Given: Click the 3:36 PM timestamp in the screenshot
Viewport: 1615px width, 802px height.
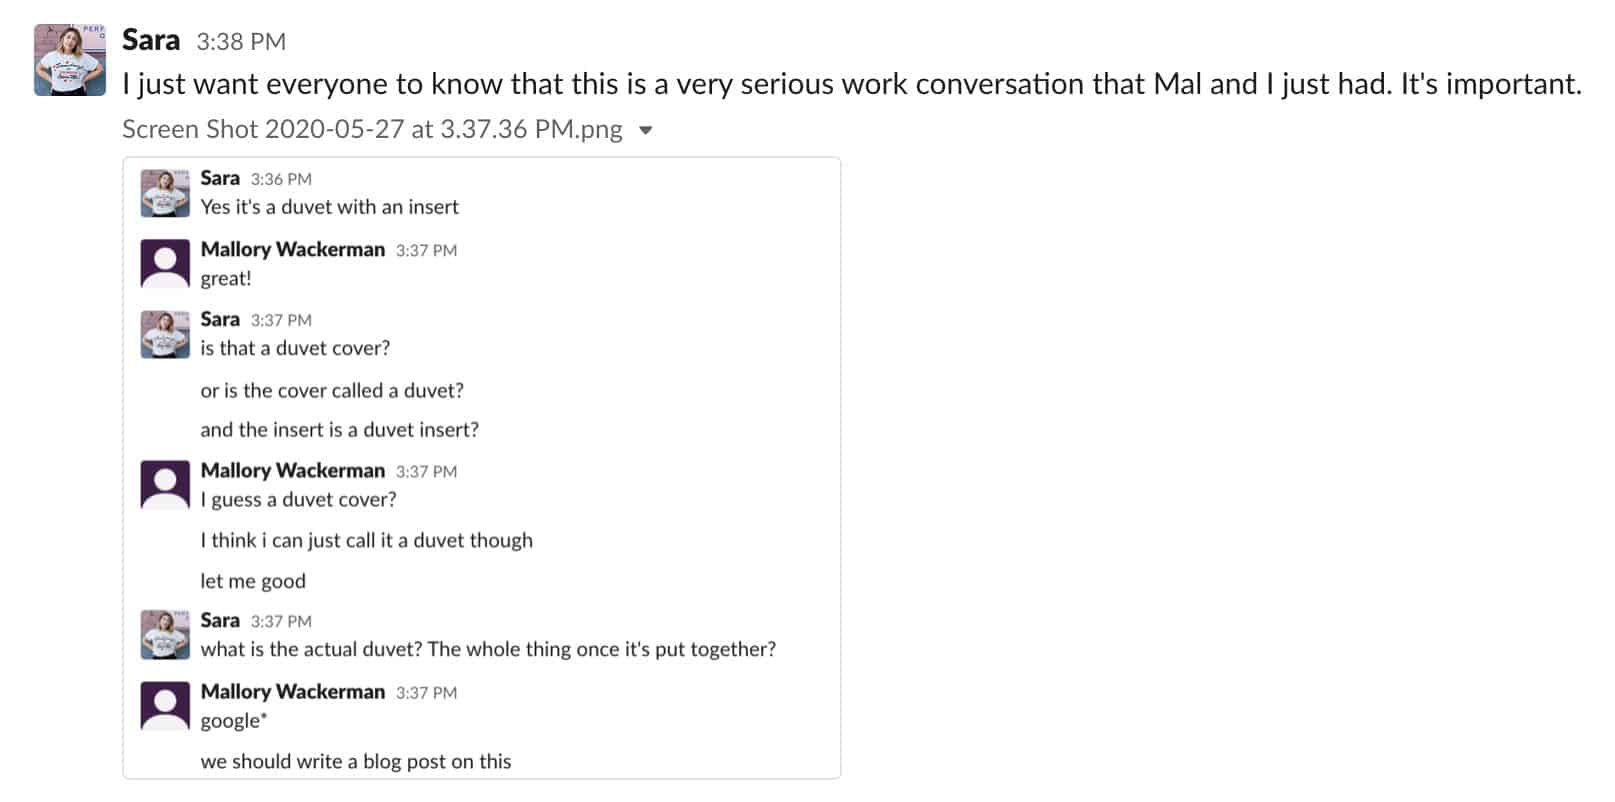Looking at the screenshot, I should pos(281,179).
